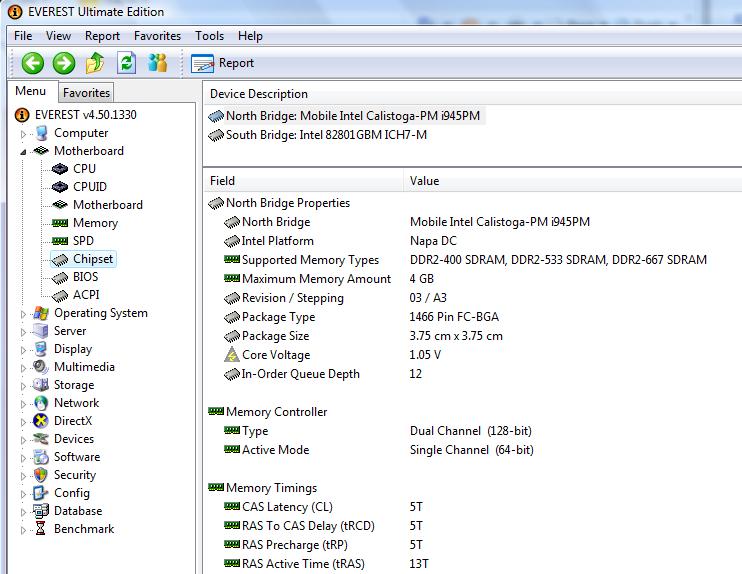Open the users toolbar icon
Screen dimensions: 742x574
(x=157, y=63)
